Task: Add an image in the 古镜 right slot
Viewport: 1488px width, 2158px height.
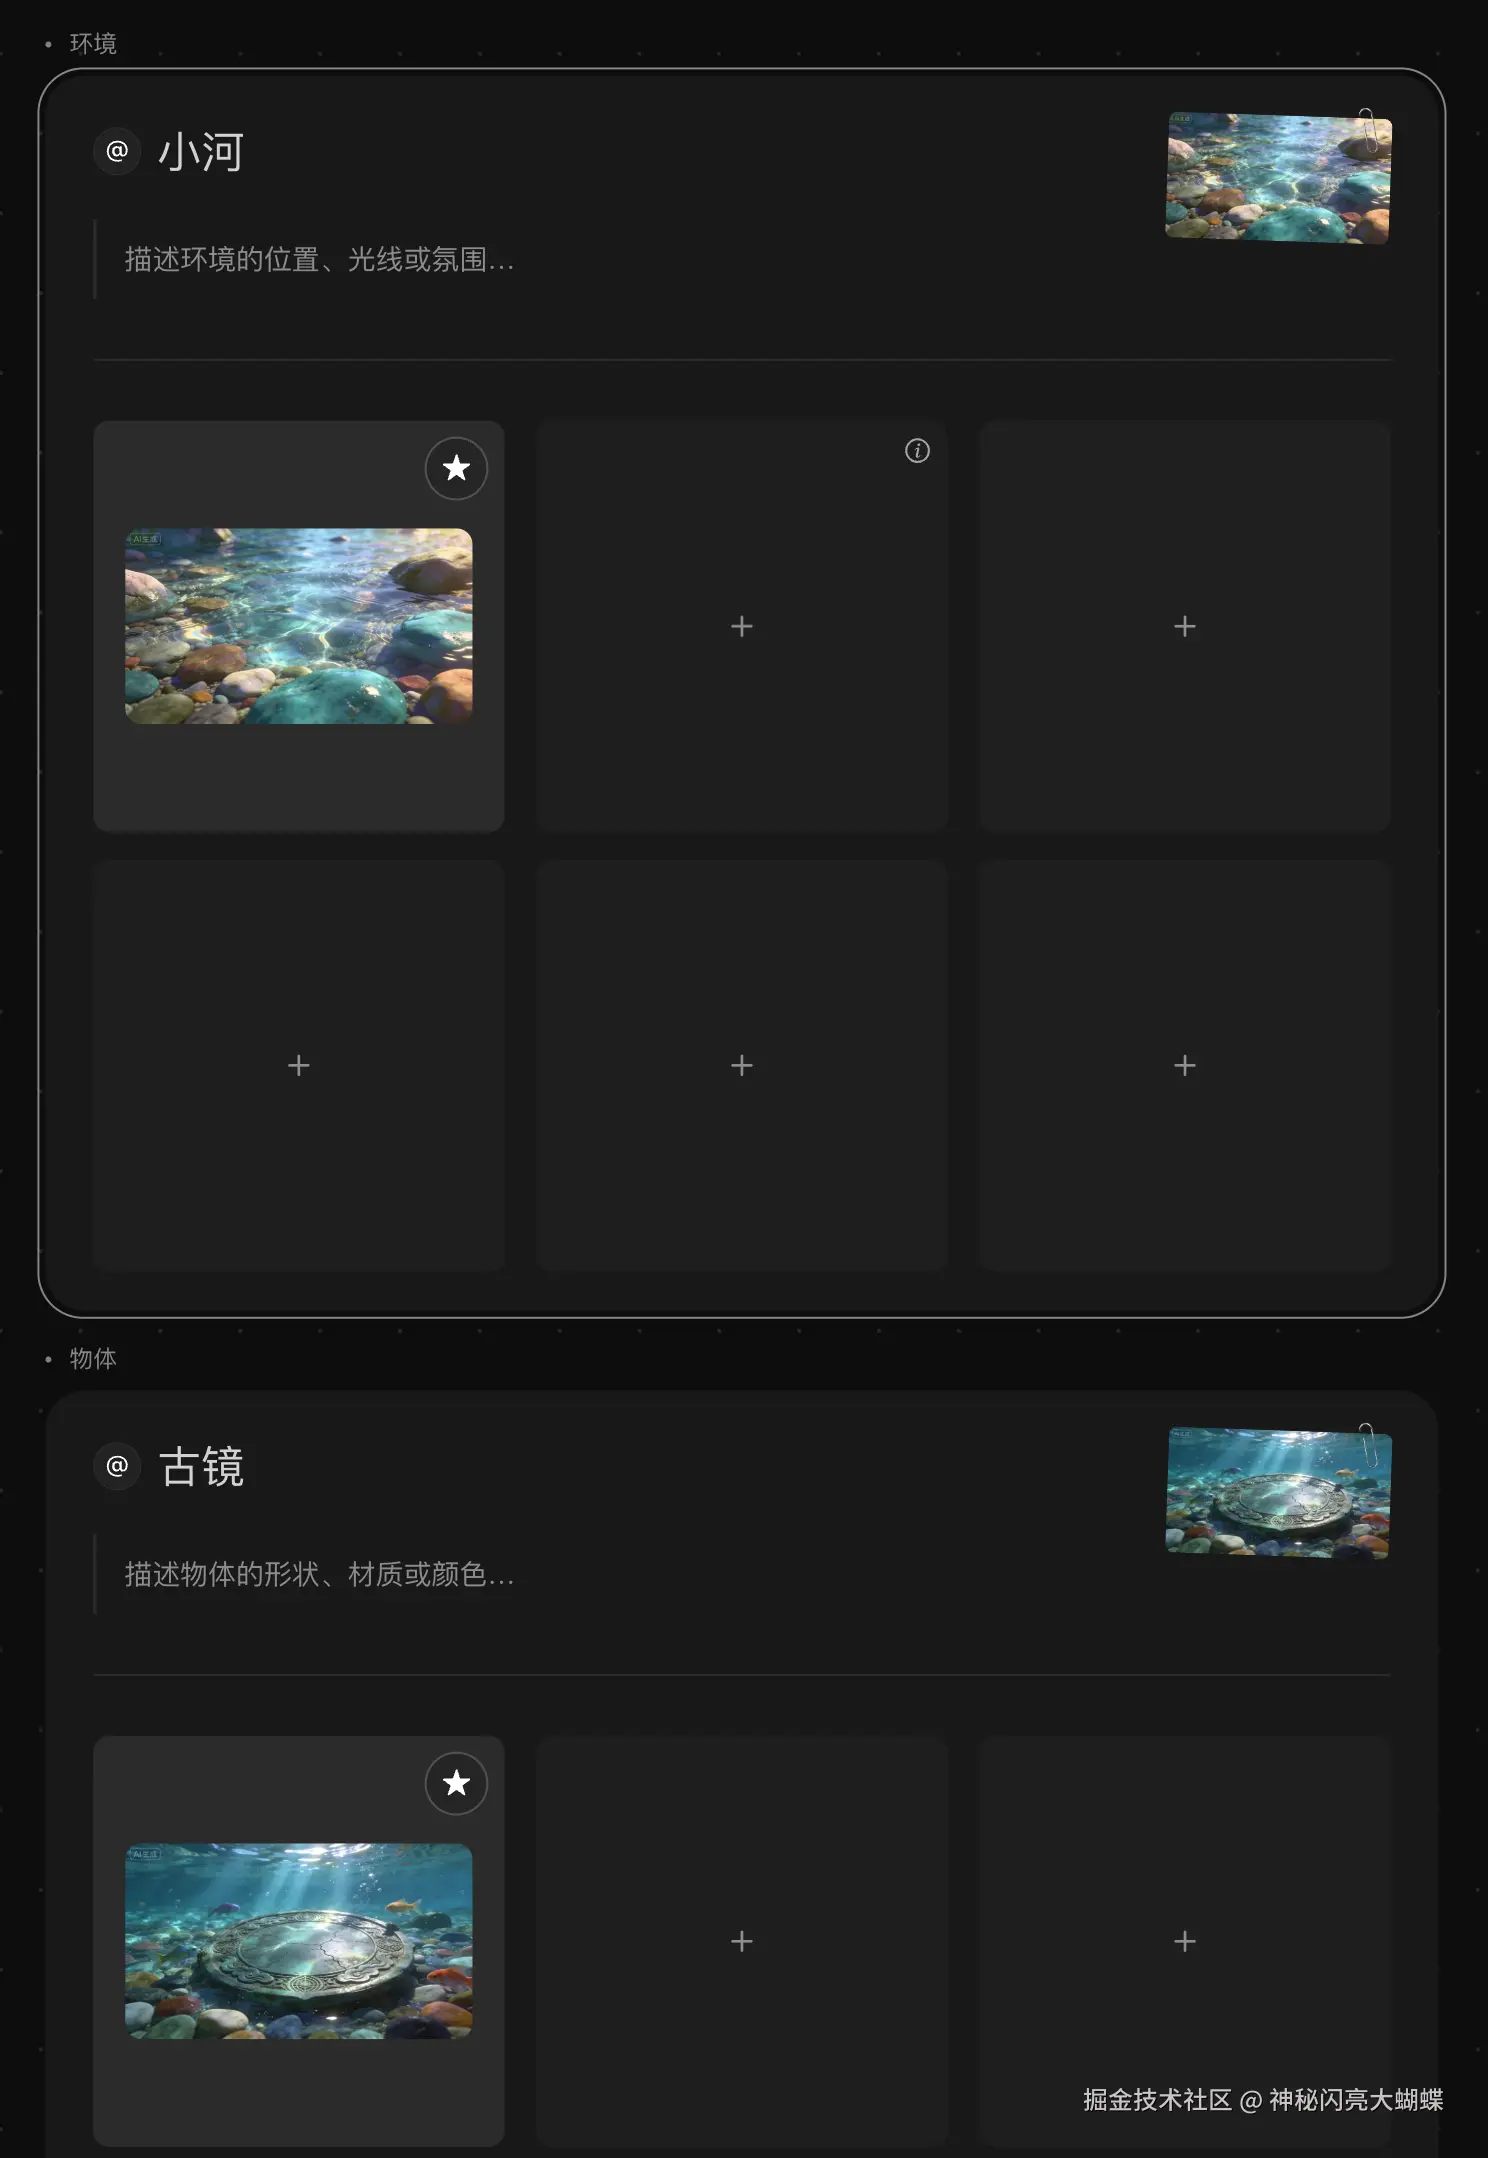Action: click(1185, 1941)
